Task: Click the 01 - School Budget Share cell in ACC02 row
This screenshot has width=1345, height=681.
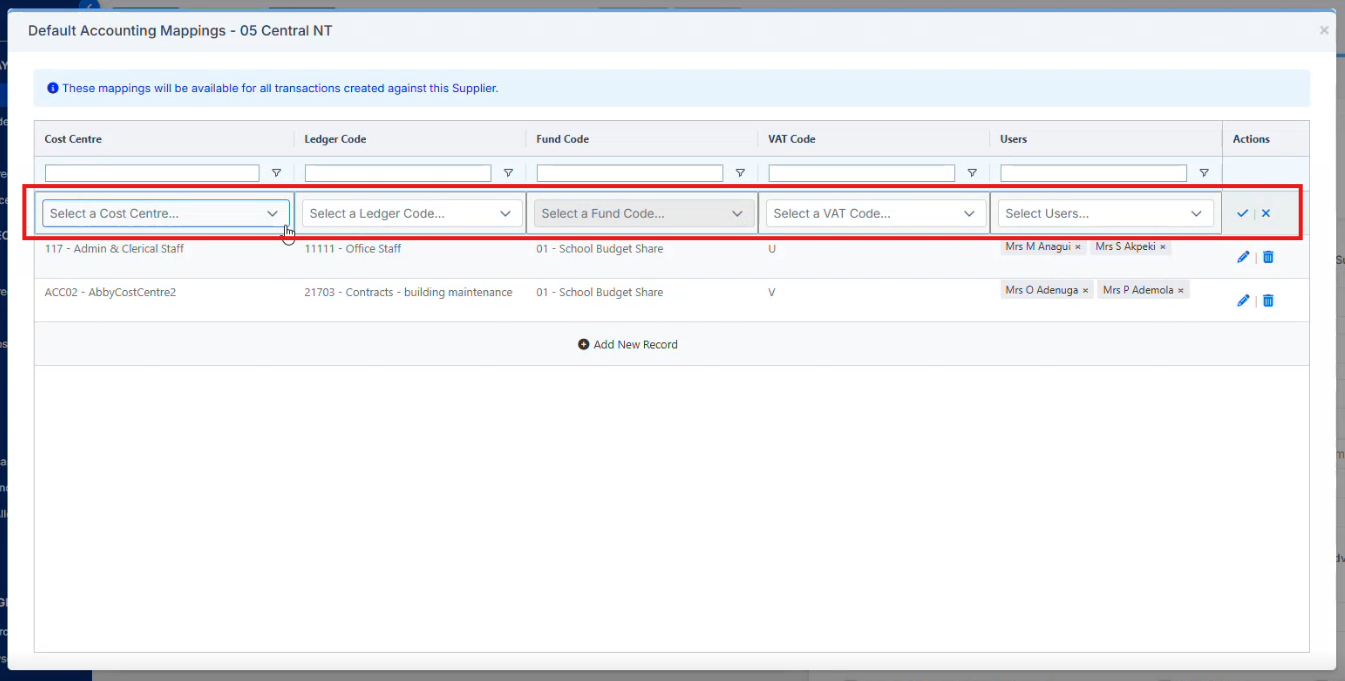Action: (x=600, y=292)
